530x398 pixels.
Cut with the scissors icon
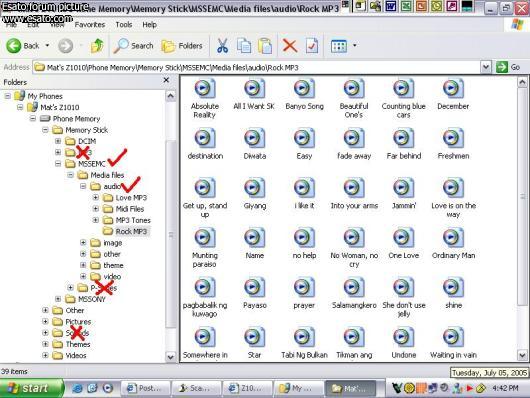click(222, 46)
